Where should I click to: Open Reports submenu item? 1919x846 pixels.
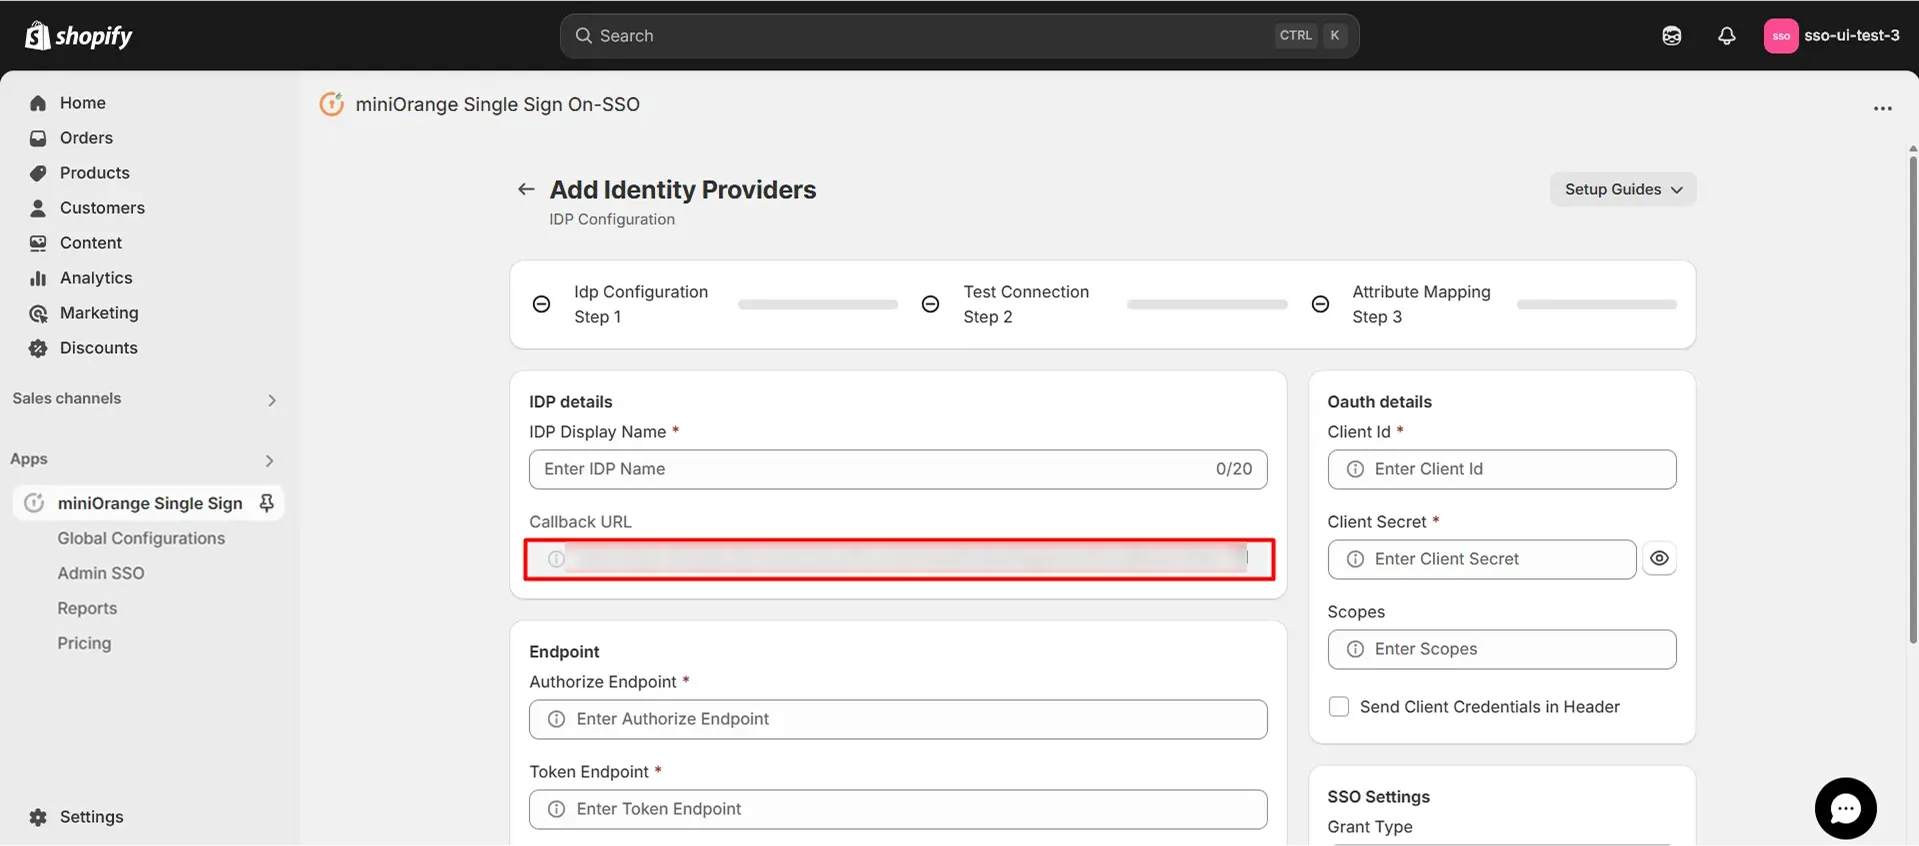click(87, 608)
